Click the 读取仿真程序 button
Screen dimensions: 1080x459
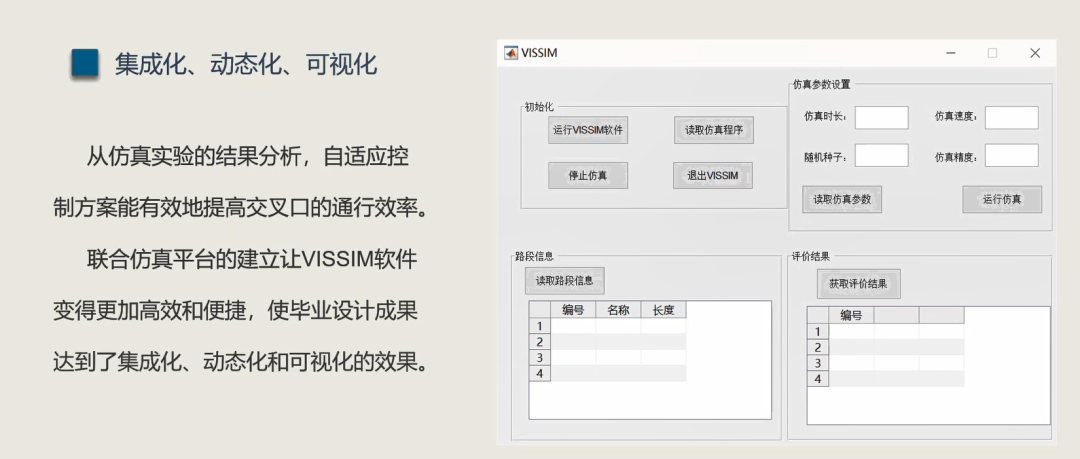click(713, 130)
